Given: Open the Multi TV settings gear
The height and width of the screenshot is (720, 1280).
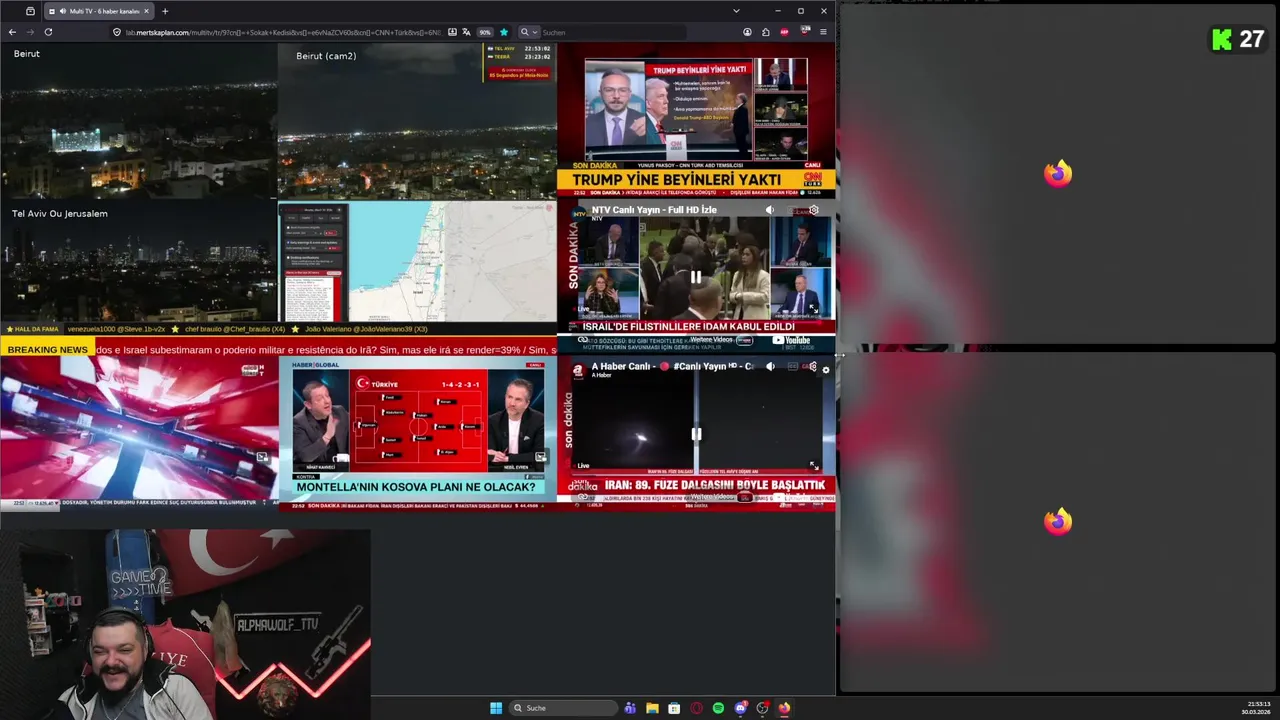Looking at the screenshot, I should click(x=825, y=370).
